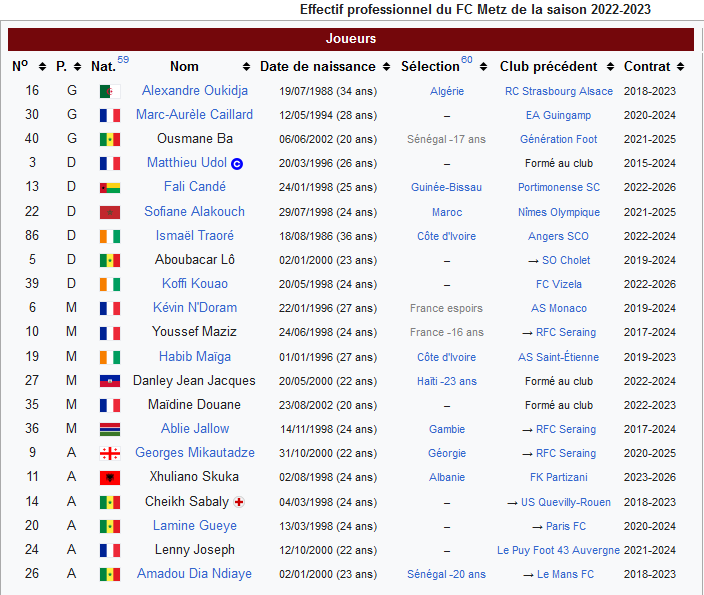Sort by Sélection column arrows

coord(484,67)
